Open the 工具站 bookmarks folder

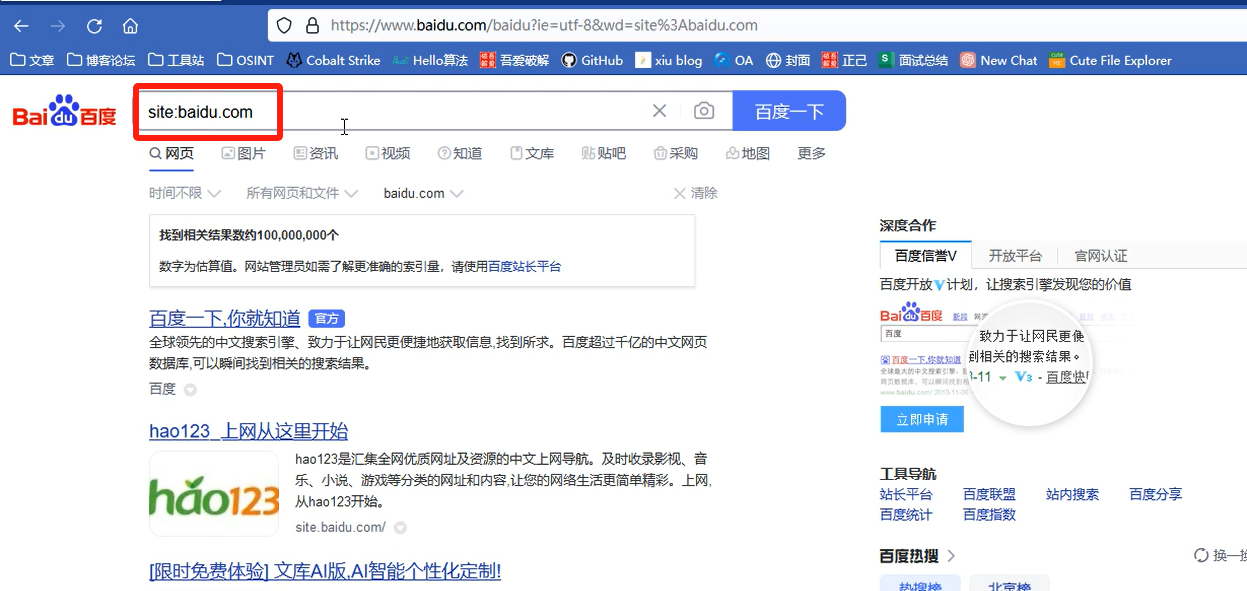tap(176, 60)
